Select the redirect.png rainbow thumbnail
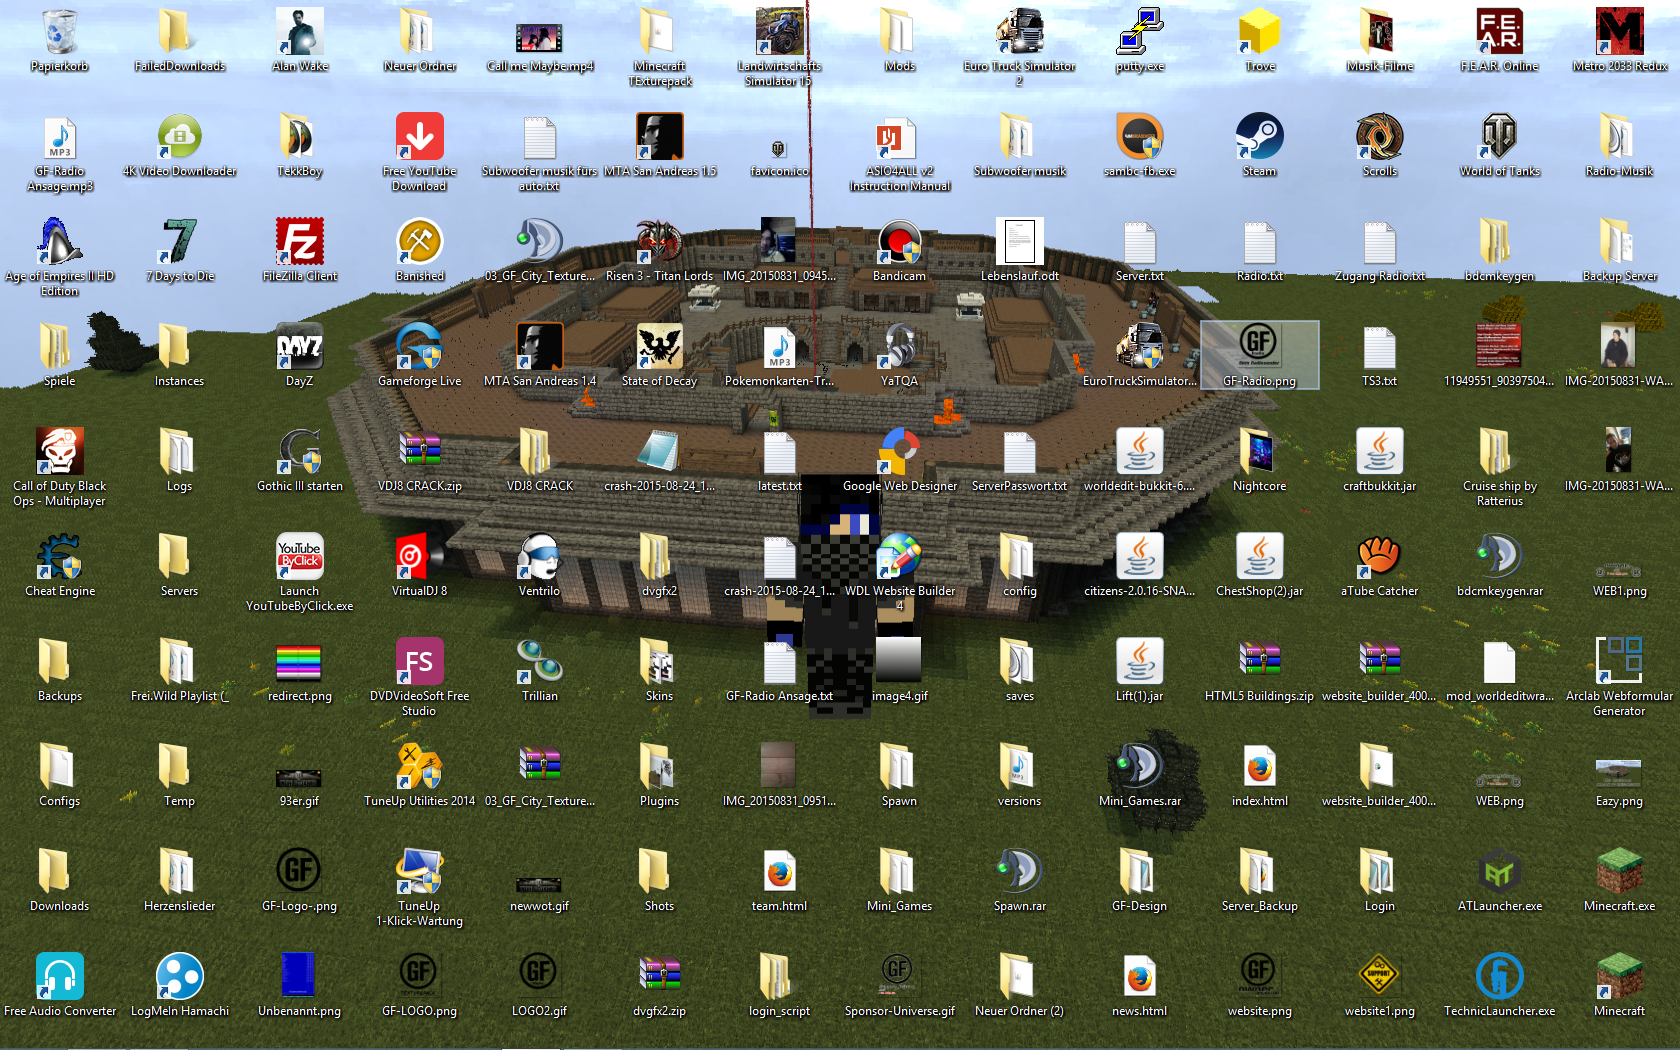The image size is (1680, 1050). pyautogui.click(x=299, y=663)
